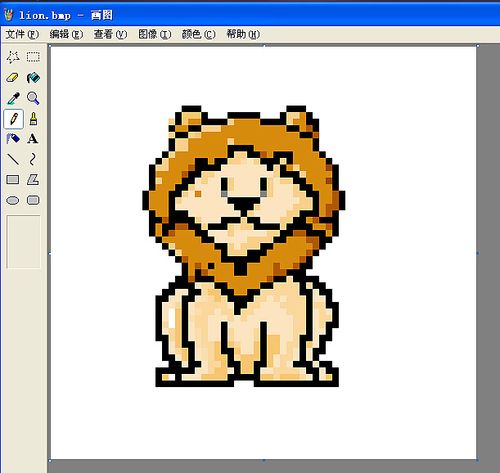Click the Paint app icon in title bar

(8, 15)
